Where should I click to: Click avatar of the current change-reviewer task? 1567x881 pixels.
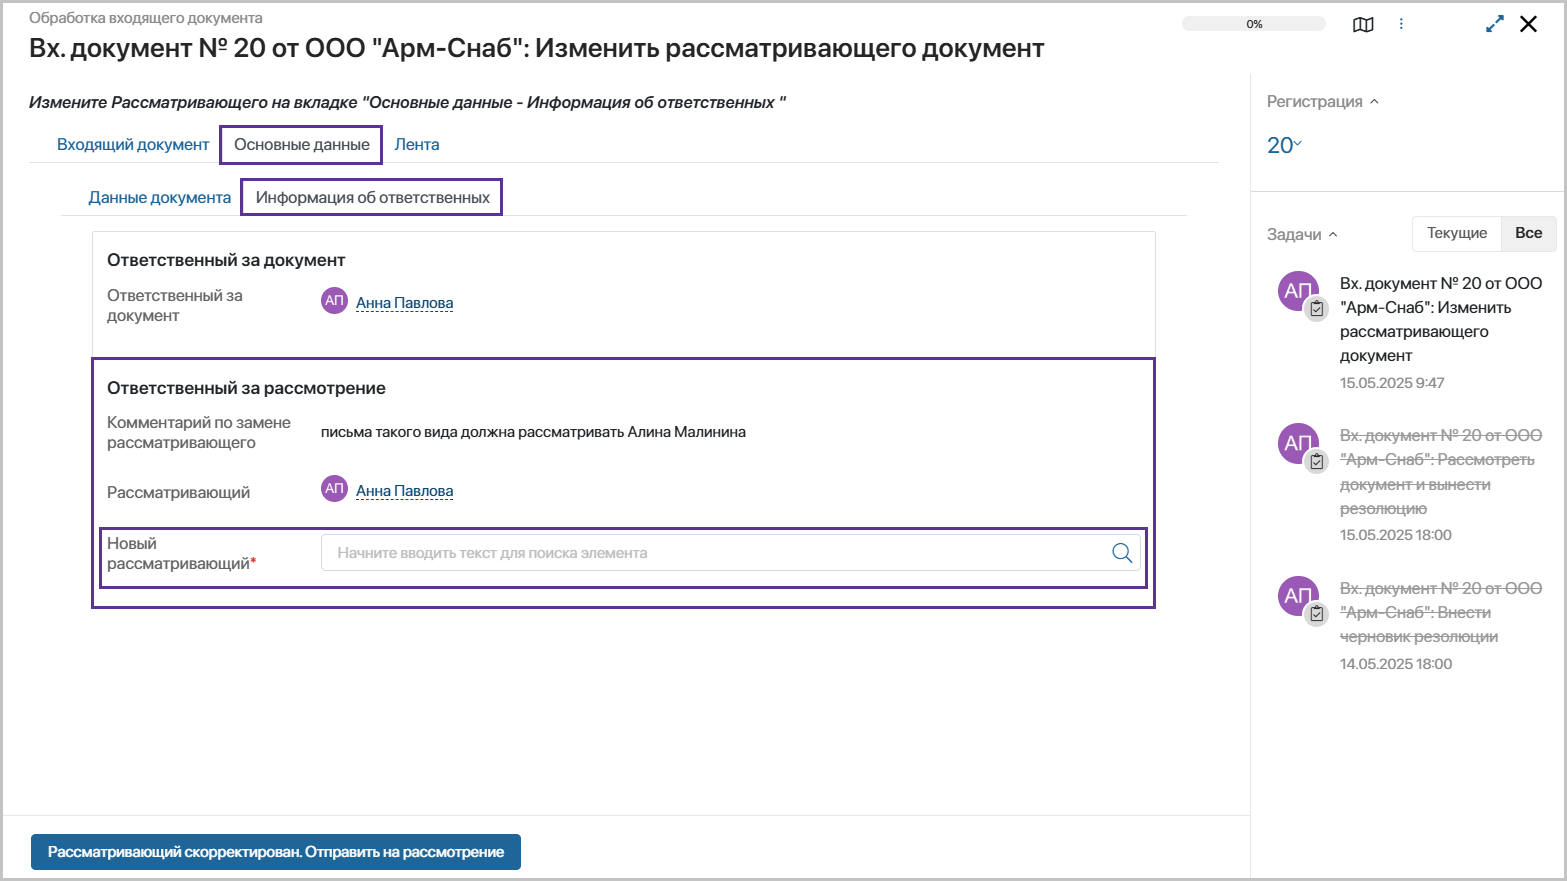tap(1298, 291)
